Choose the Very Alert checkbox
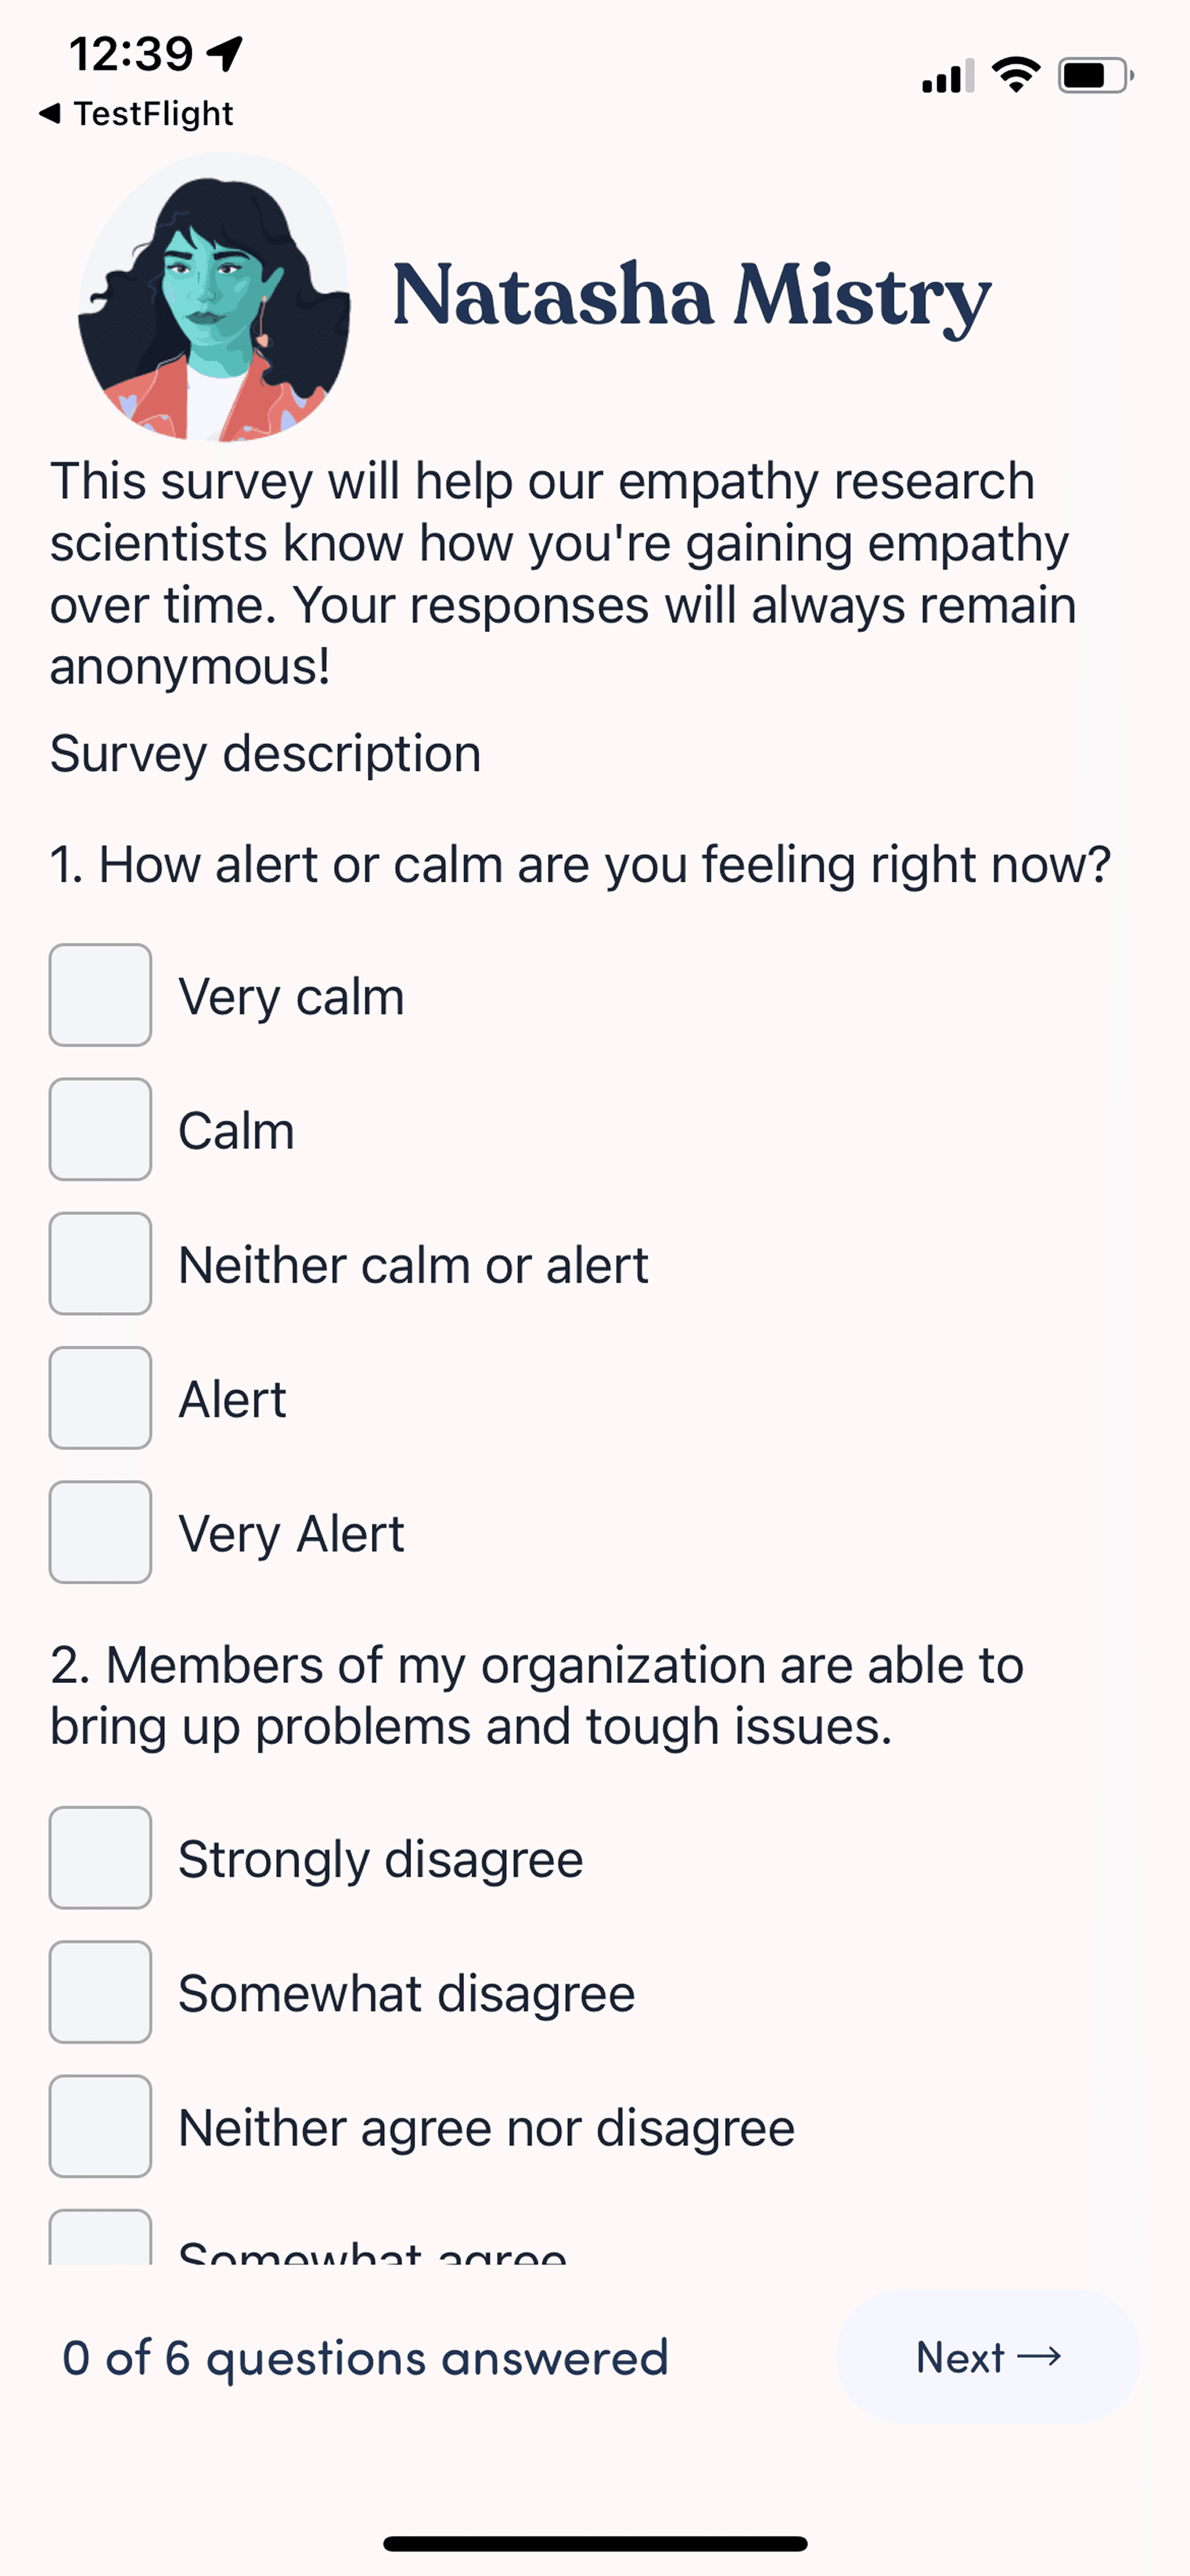Image resolution: width=1190 pixels, height=2576 pixels. [100, 1531]
